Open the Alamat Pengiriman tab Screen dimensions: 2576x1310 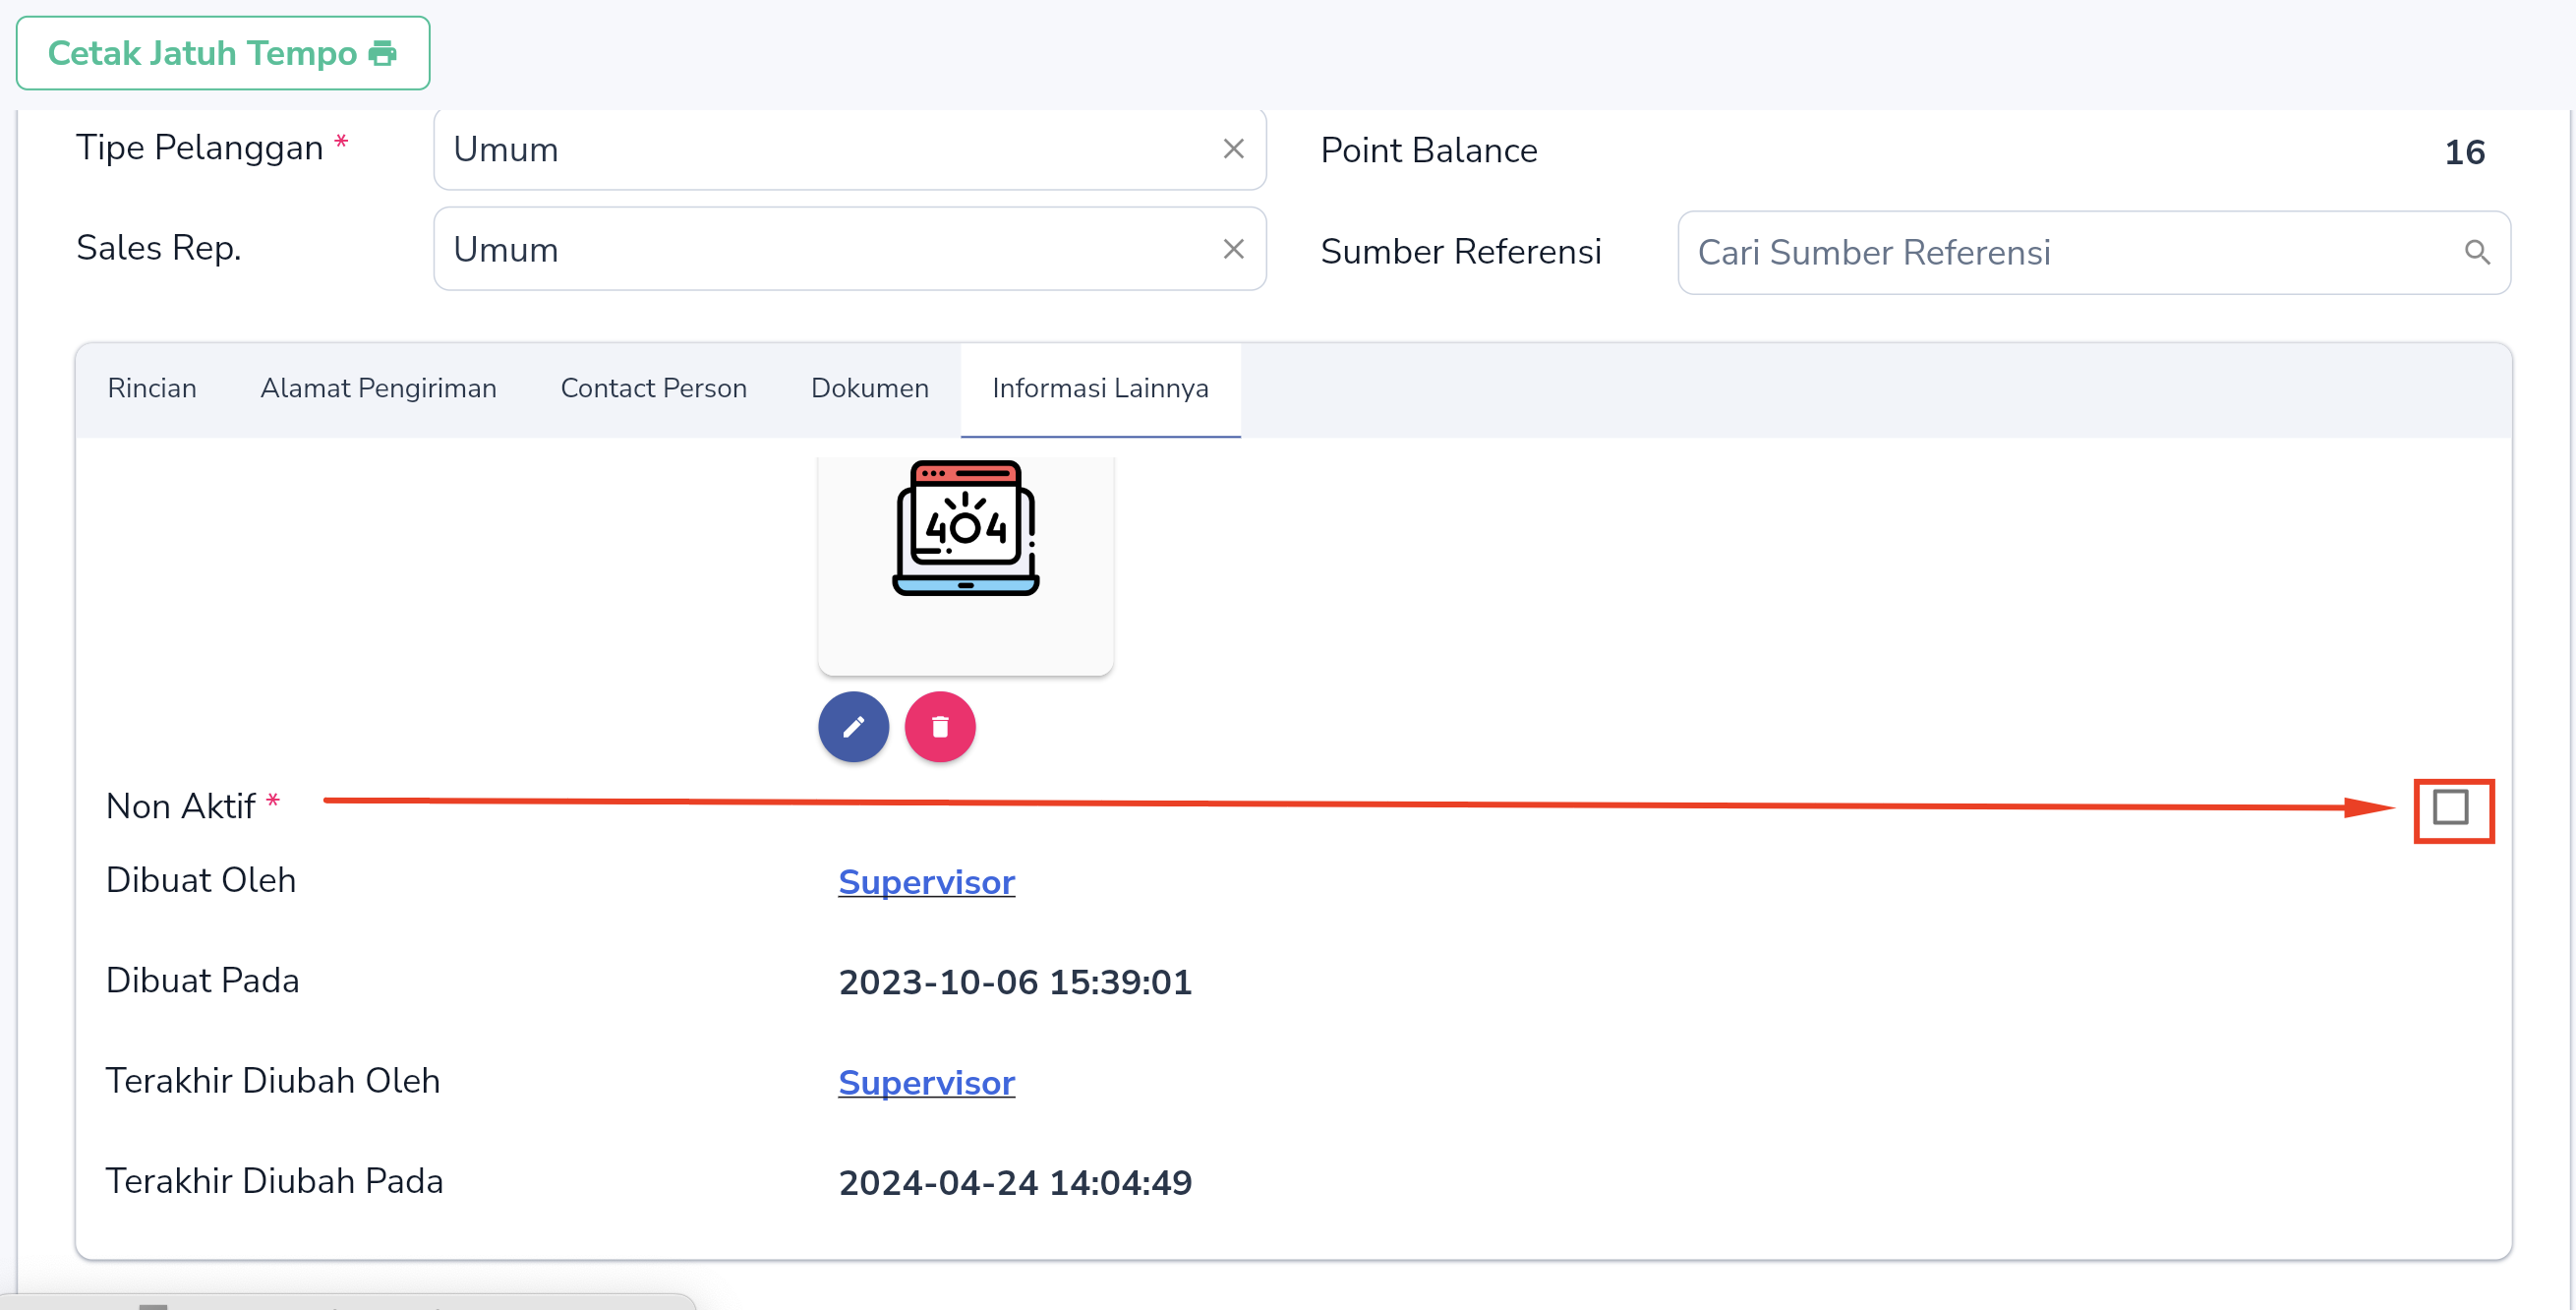[379, 388]
